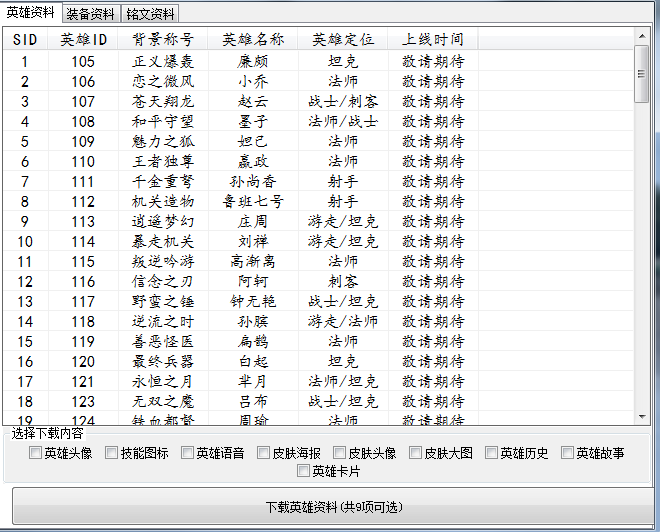Click the scrollbar down arrow
The width and height of the screenshot is (660, 532).
tap(642, 415)
